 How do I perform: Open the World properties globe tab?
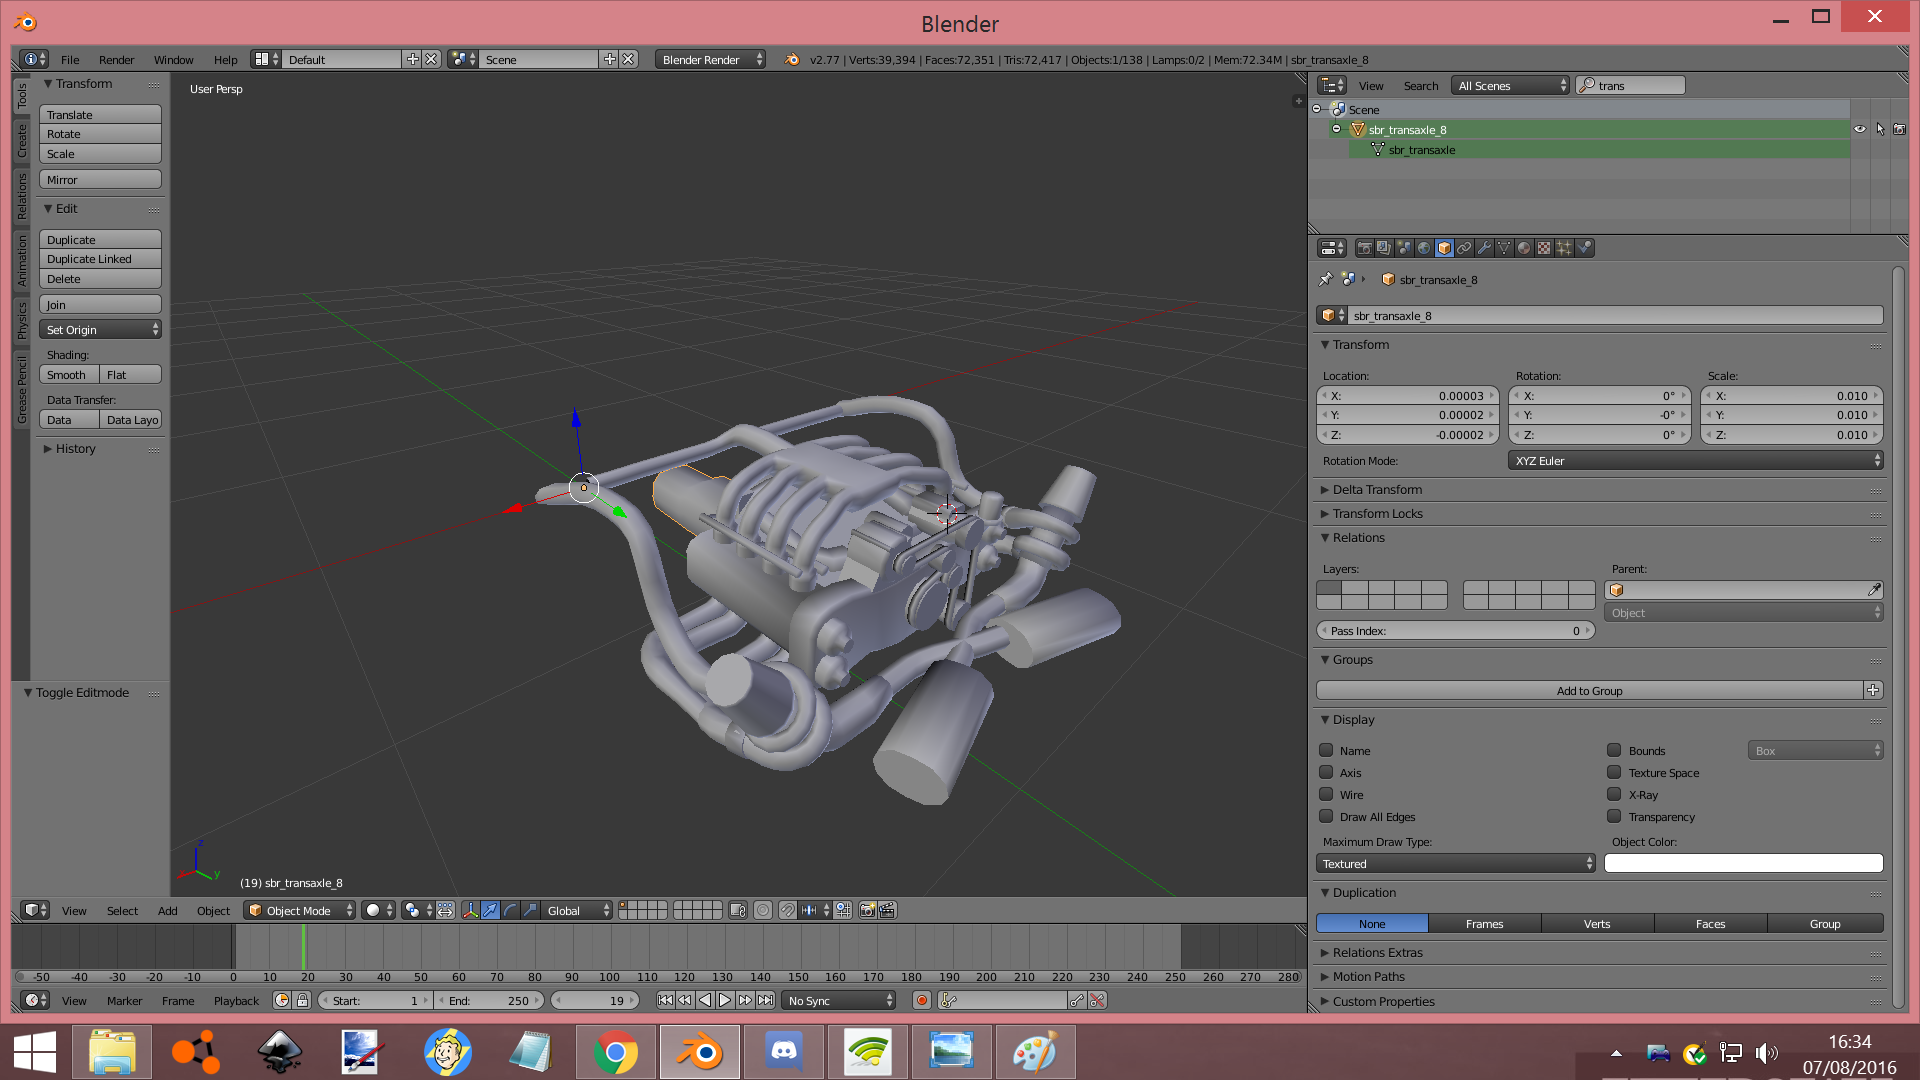click(x=1424, y=248)
